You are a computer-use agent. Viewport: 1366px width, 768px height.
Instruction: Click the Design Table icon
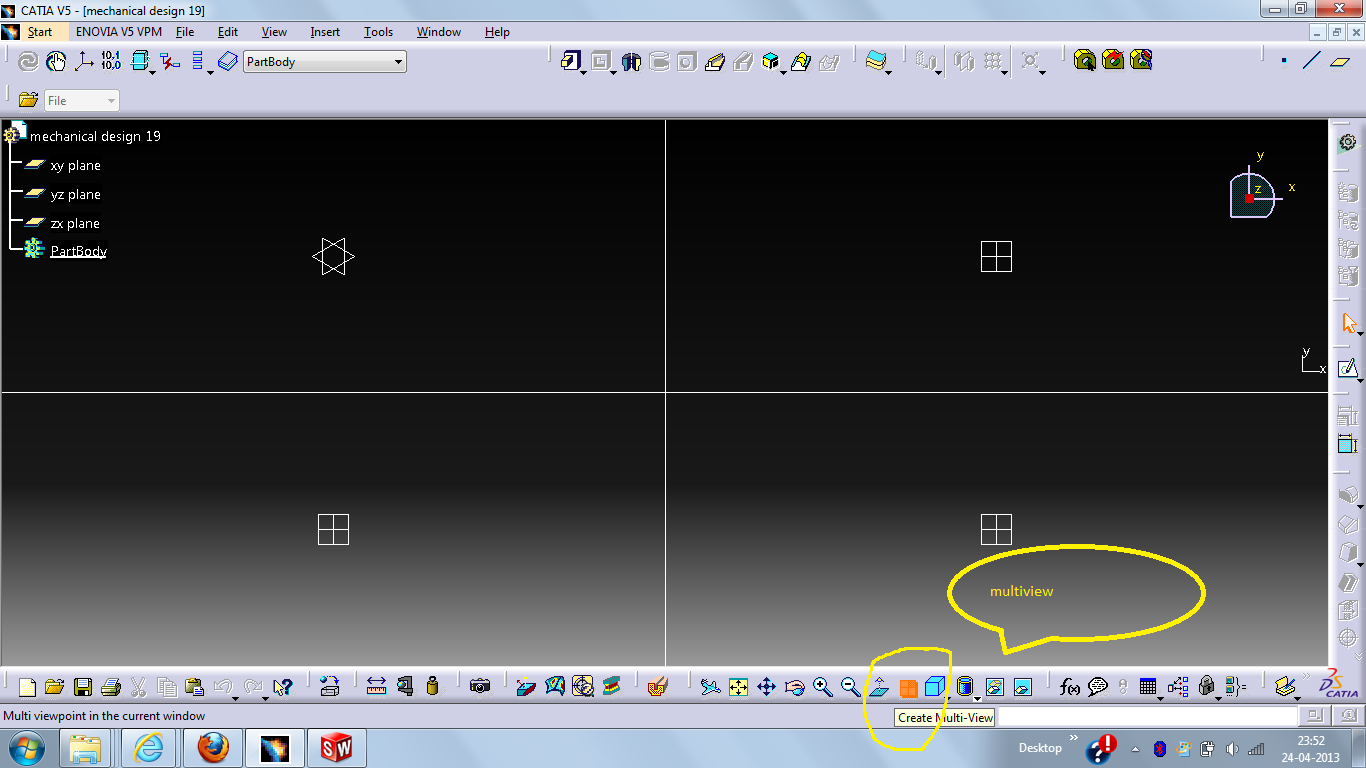click(x=1148, y=687)
